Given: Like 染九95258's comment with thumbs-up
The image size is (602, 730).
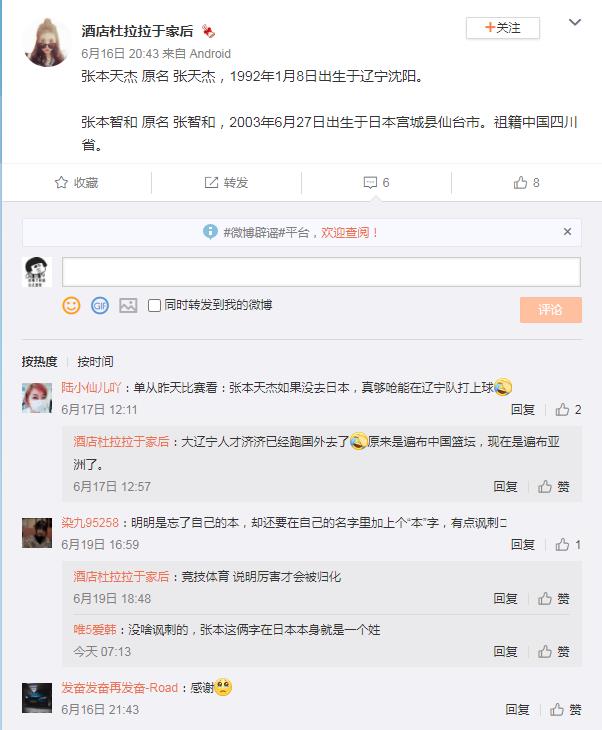Looking at the screenshot, I should tap(562, 545).
